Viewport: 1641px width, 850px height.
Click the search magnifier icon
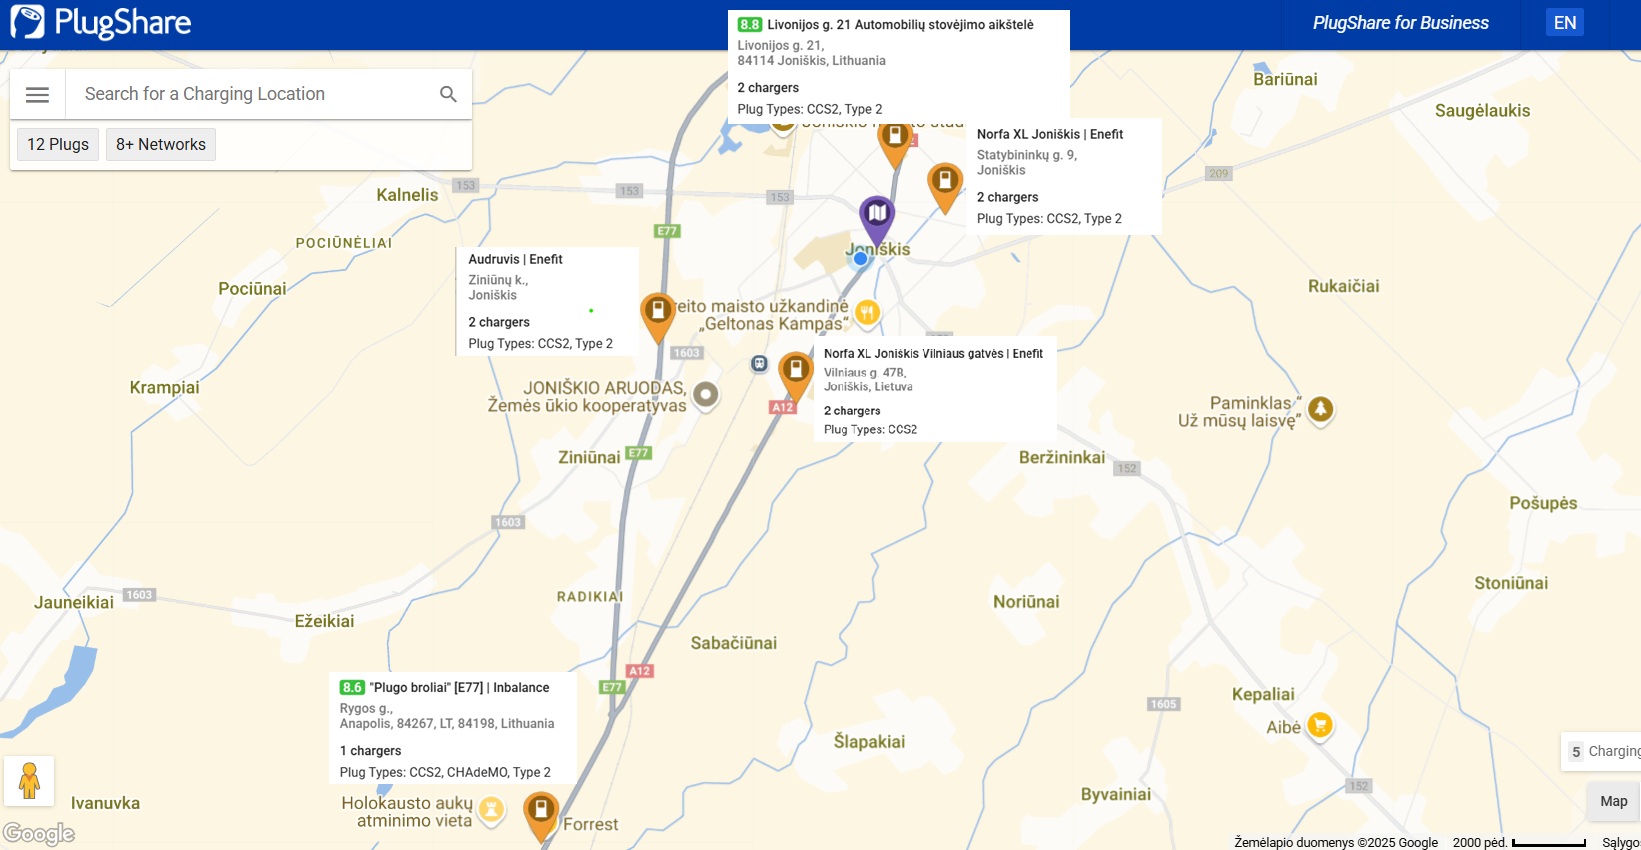(x=448, y=94)
